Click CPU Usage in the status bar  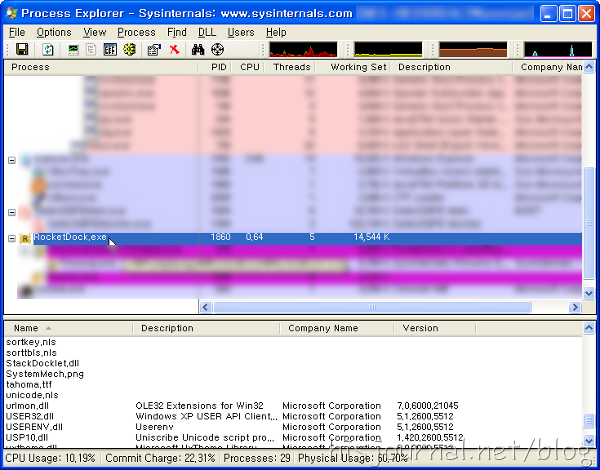click(51, 458)
